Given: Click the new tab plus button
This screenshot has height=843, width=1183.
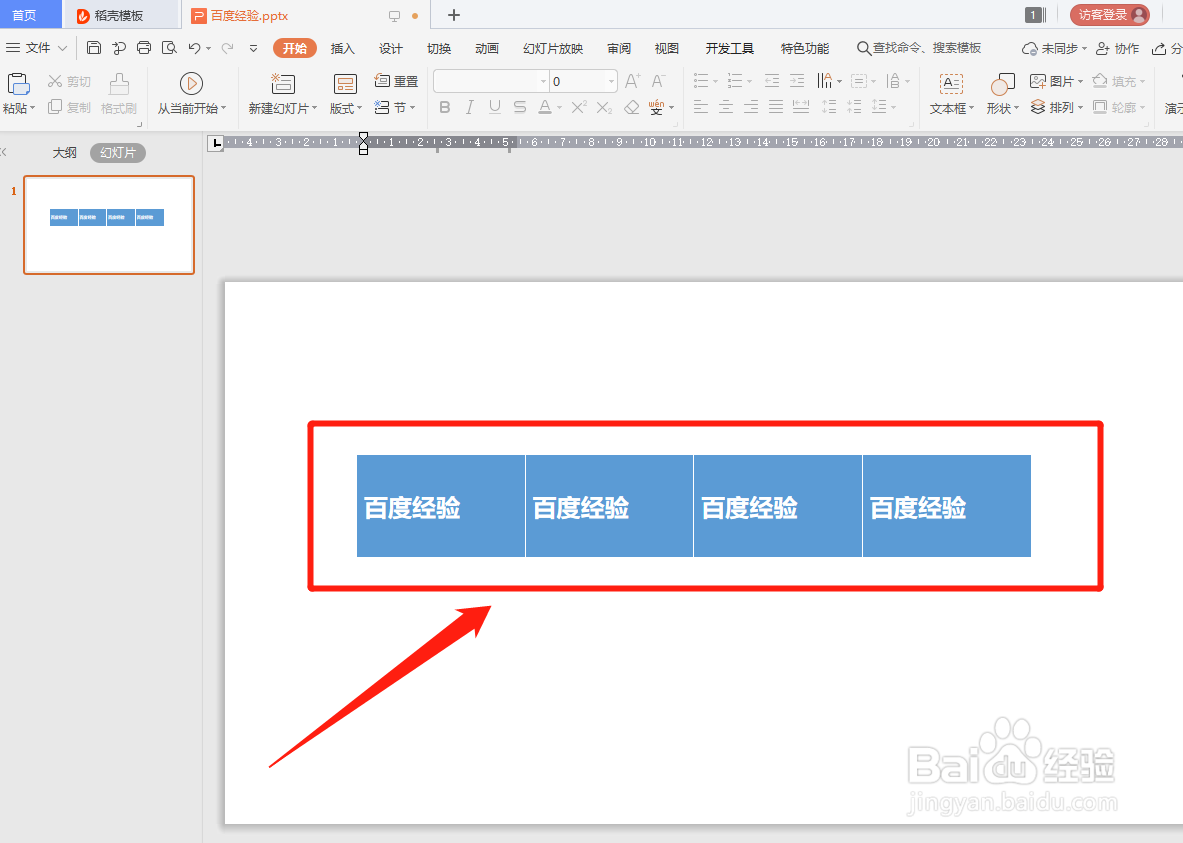Looking at the screenshot, I should point(453,15).
